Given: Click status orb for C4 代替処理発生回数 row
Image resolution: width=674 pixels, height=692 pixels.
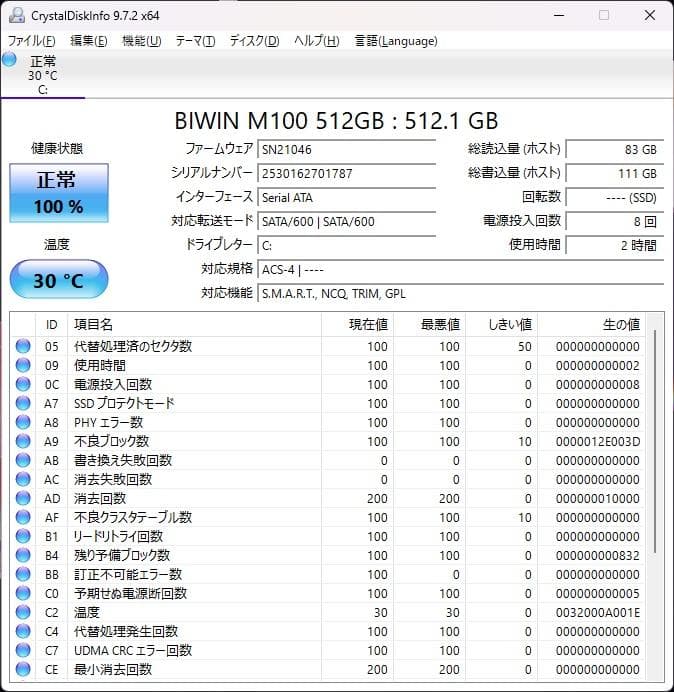Looking at the screenshot, I should 23,631.
